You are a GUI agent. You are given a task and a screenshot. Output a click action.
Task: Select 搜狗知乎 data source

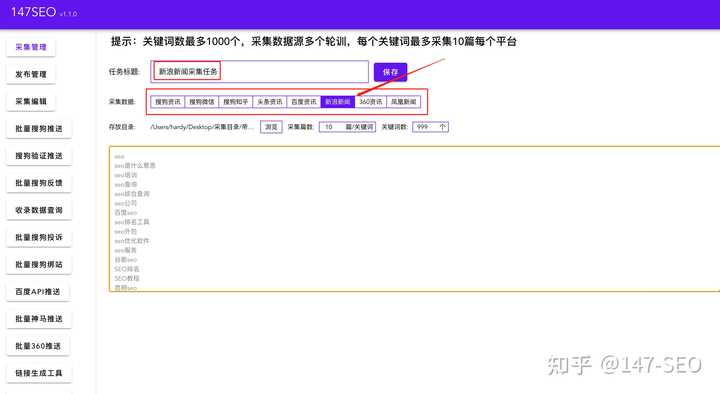click(236, 101)
